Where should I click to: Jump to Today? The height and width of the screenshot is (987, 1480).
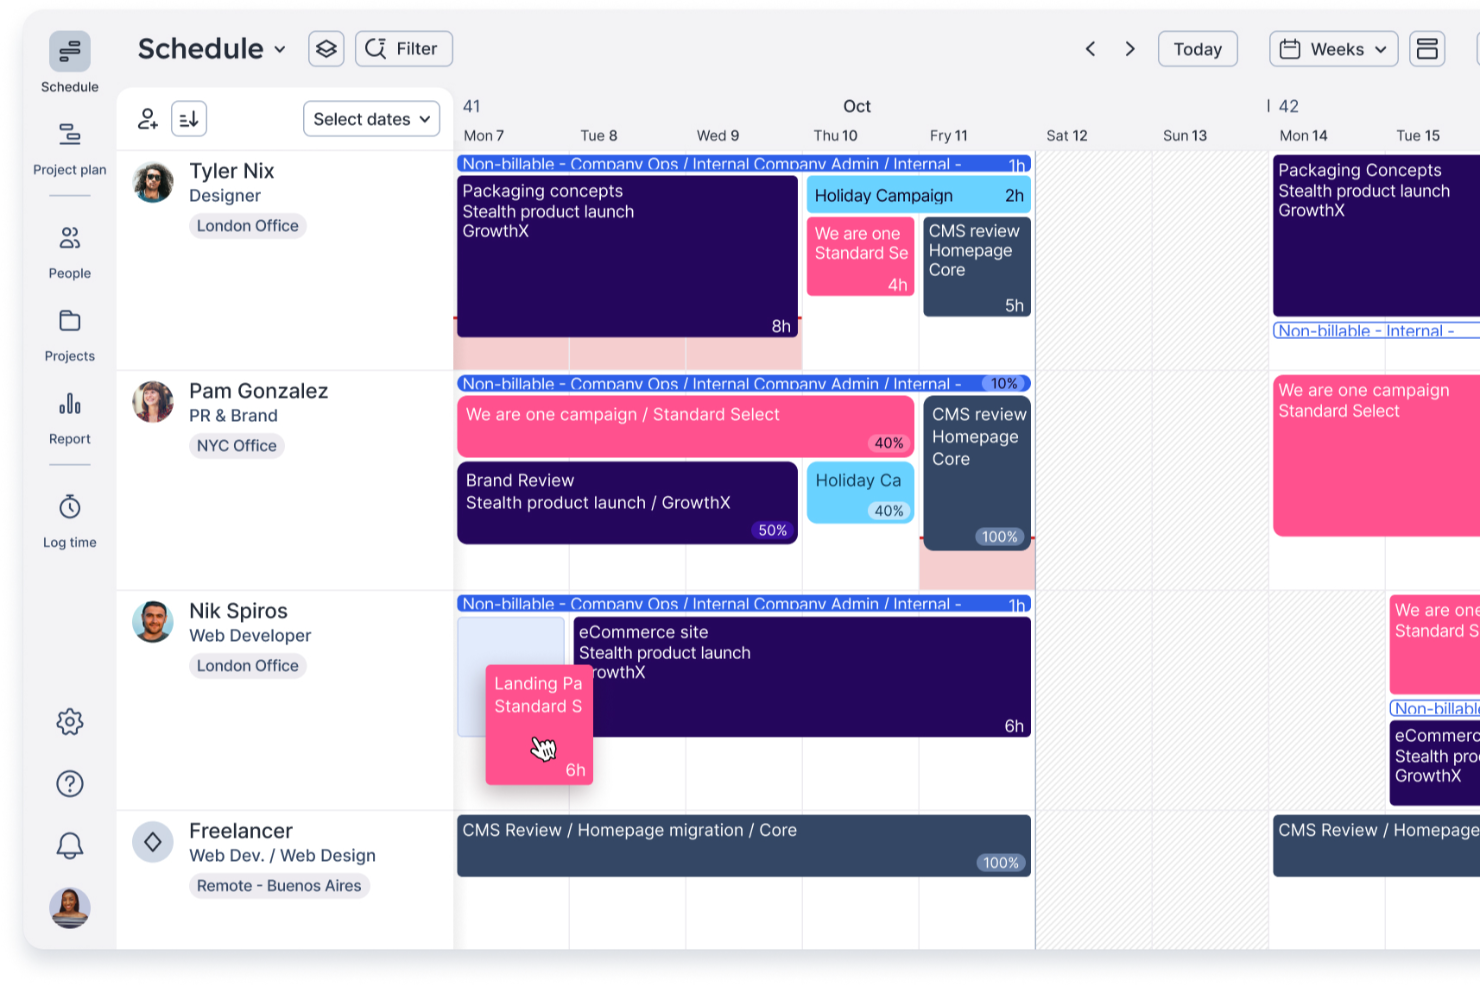point(1197,48)
